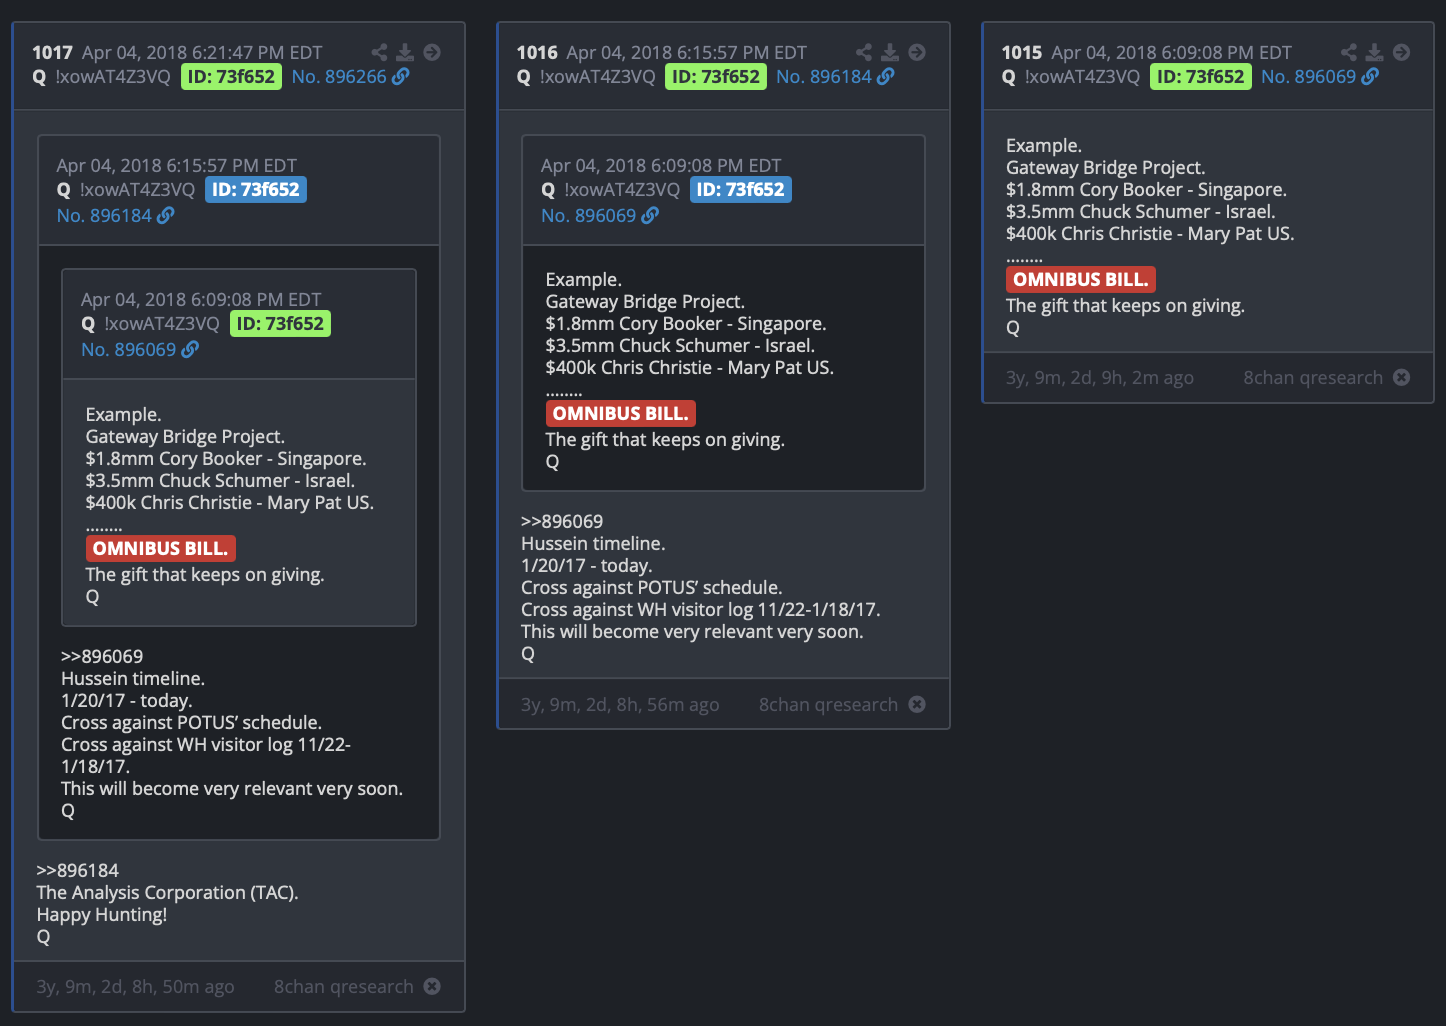Share post 1017 using its share icon
1446x1026 pixels.
coord(379,52)
